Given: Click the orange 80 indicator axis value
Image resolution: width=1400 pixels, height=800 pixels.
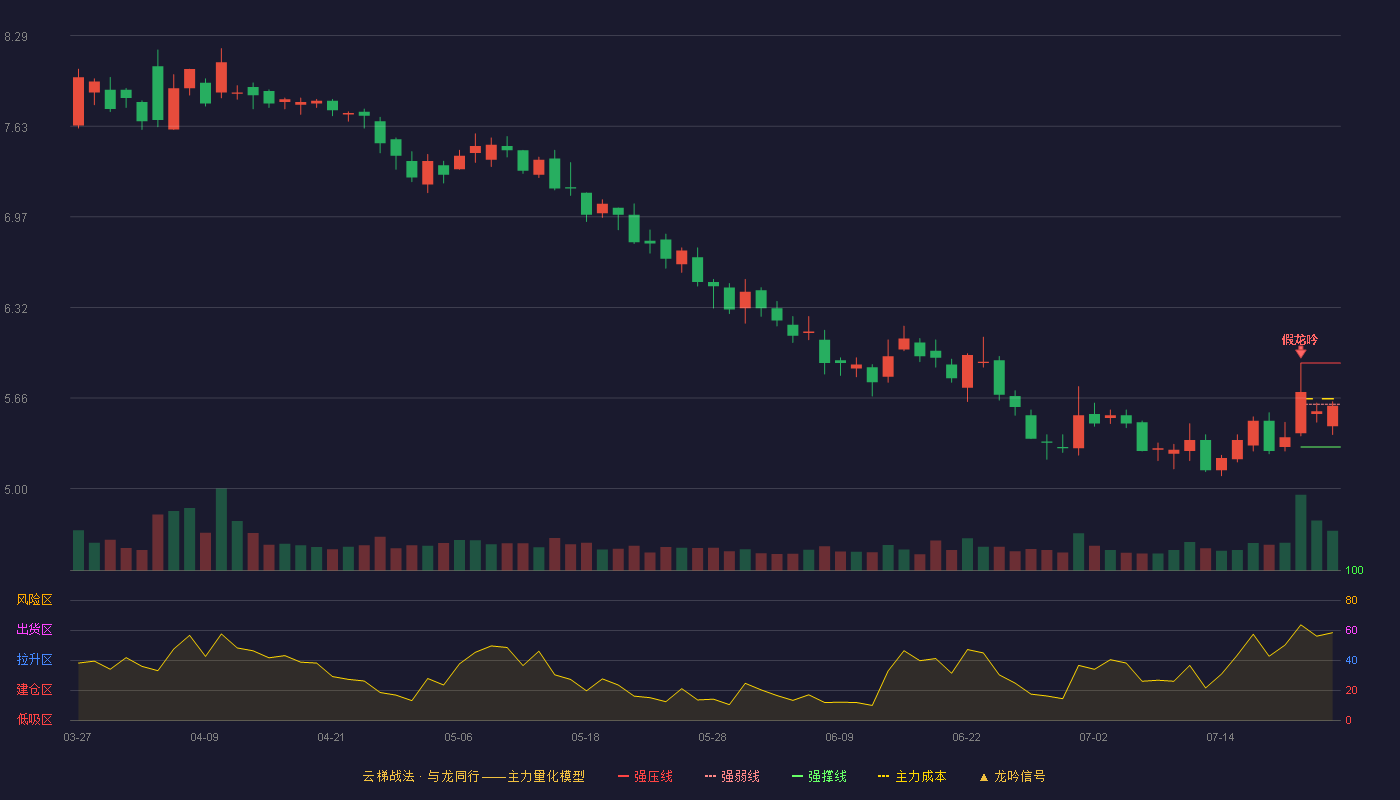Looking at the screenshot, I should coord(1351,601).
